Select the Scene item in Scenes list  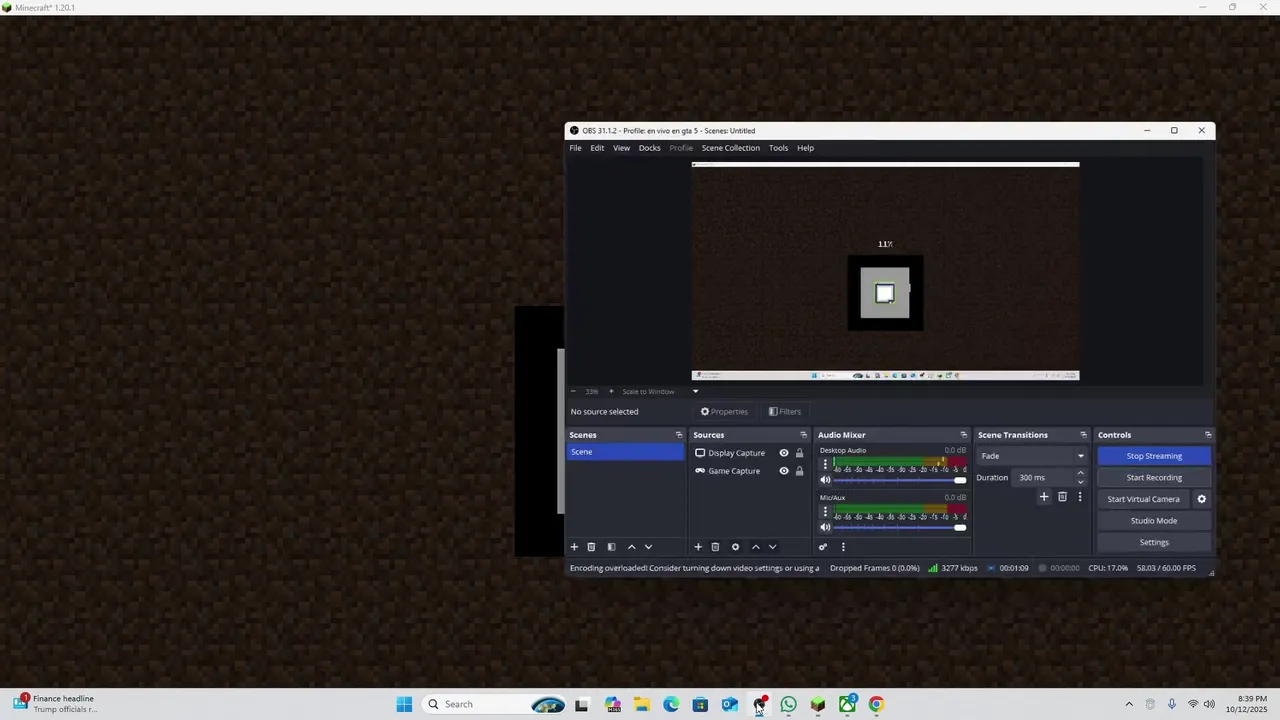coord(626,452)
